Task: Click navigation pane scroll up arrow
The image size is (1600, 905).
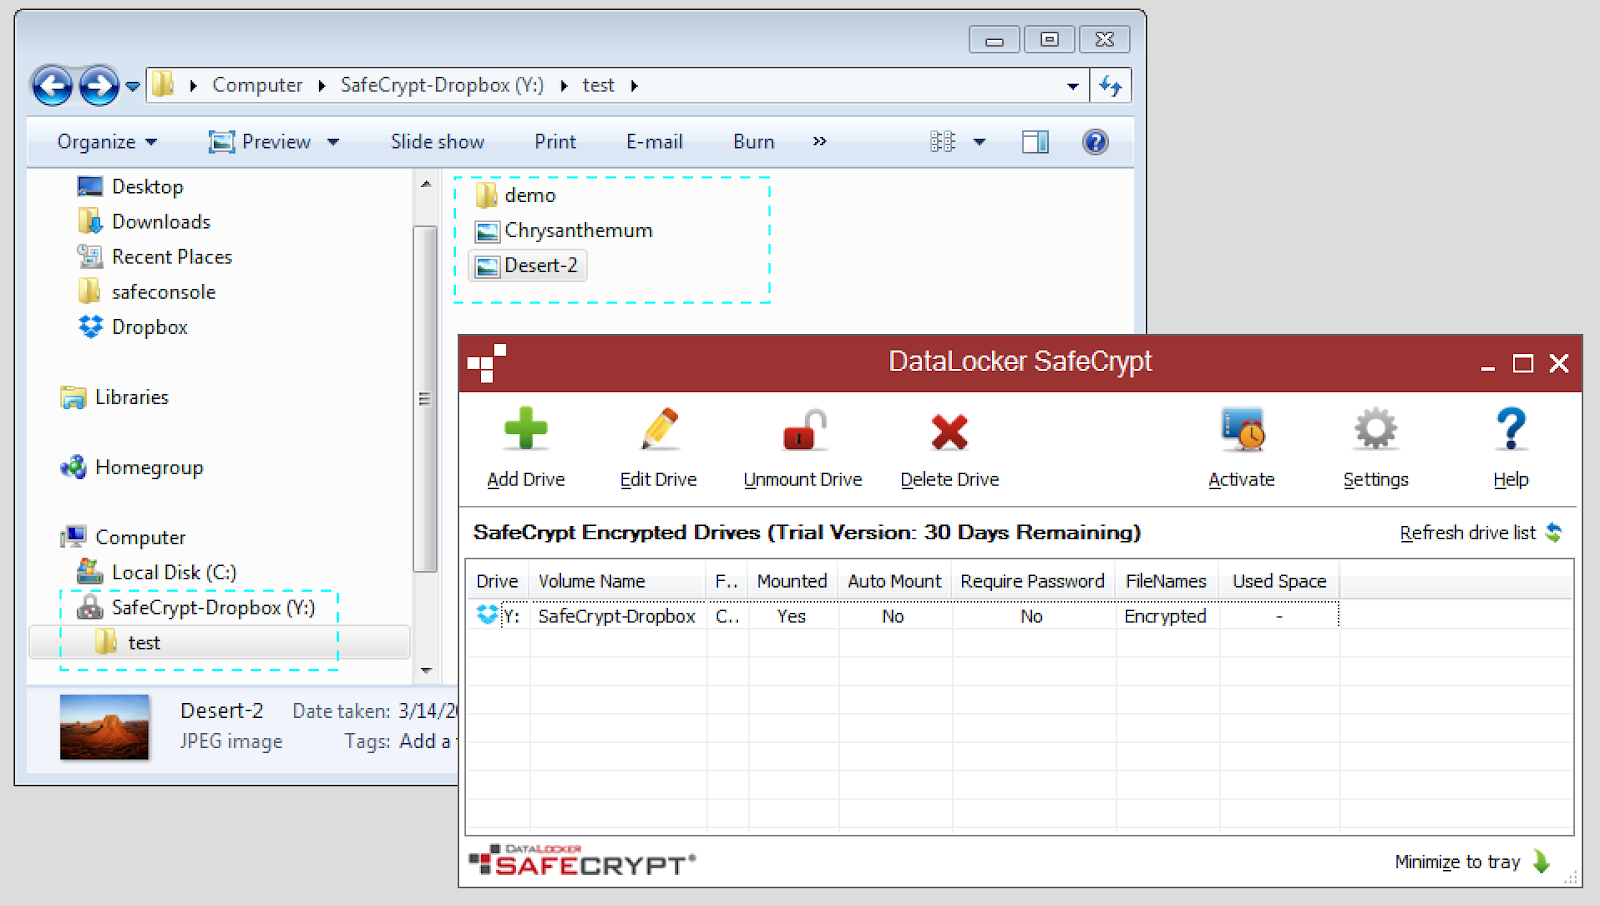Action: click(426, 184)
